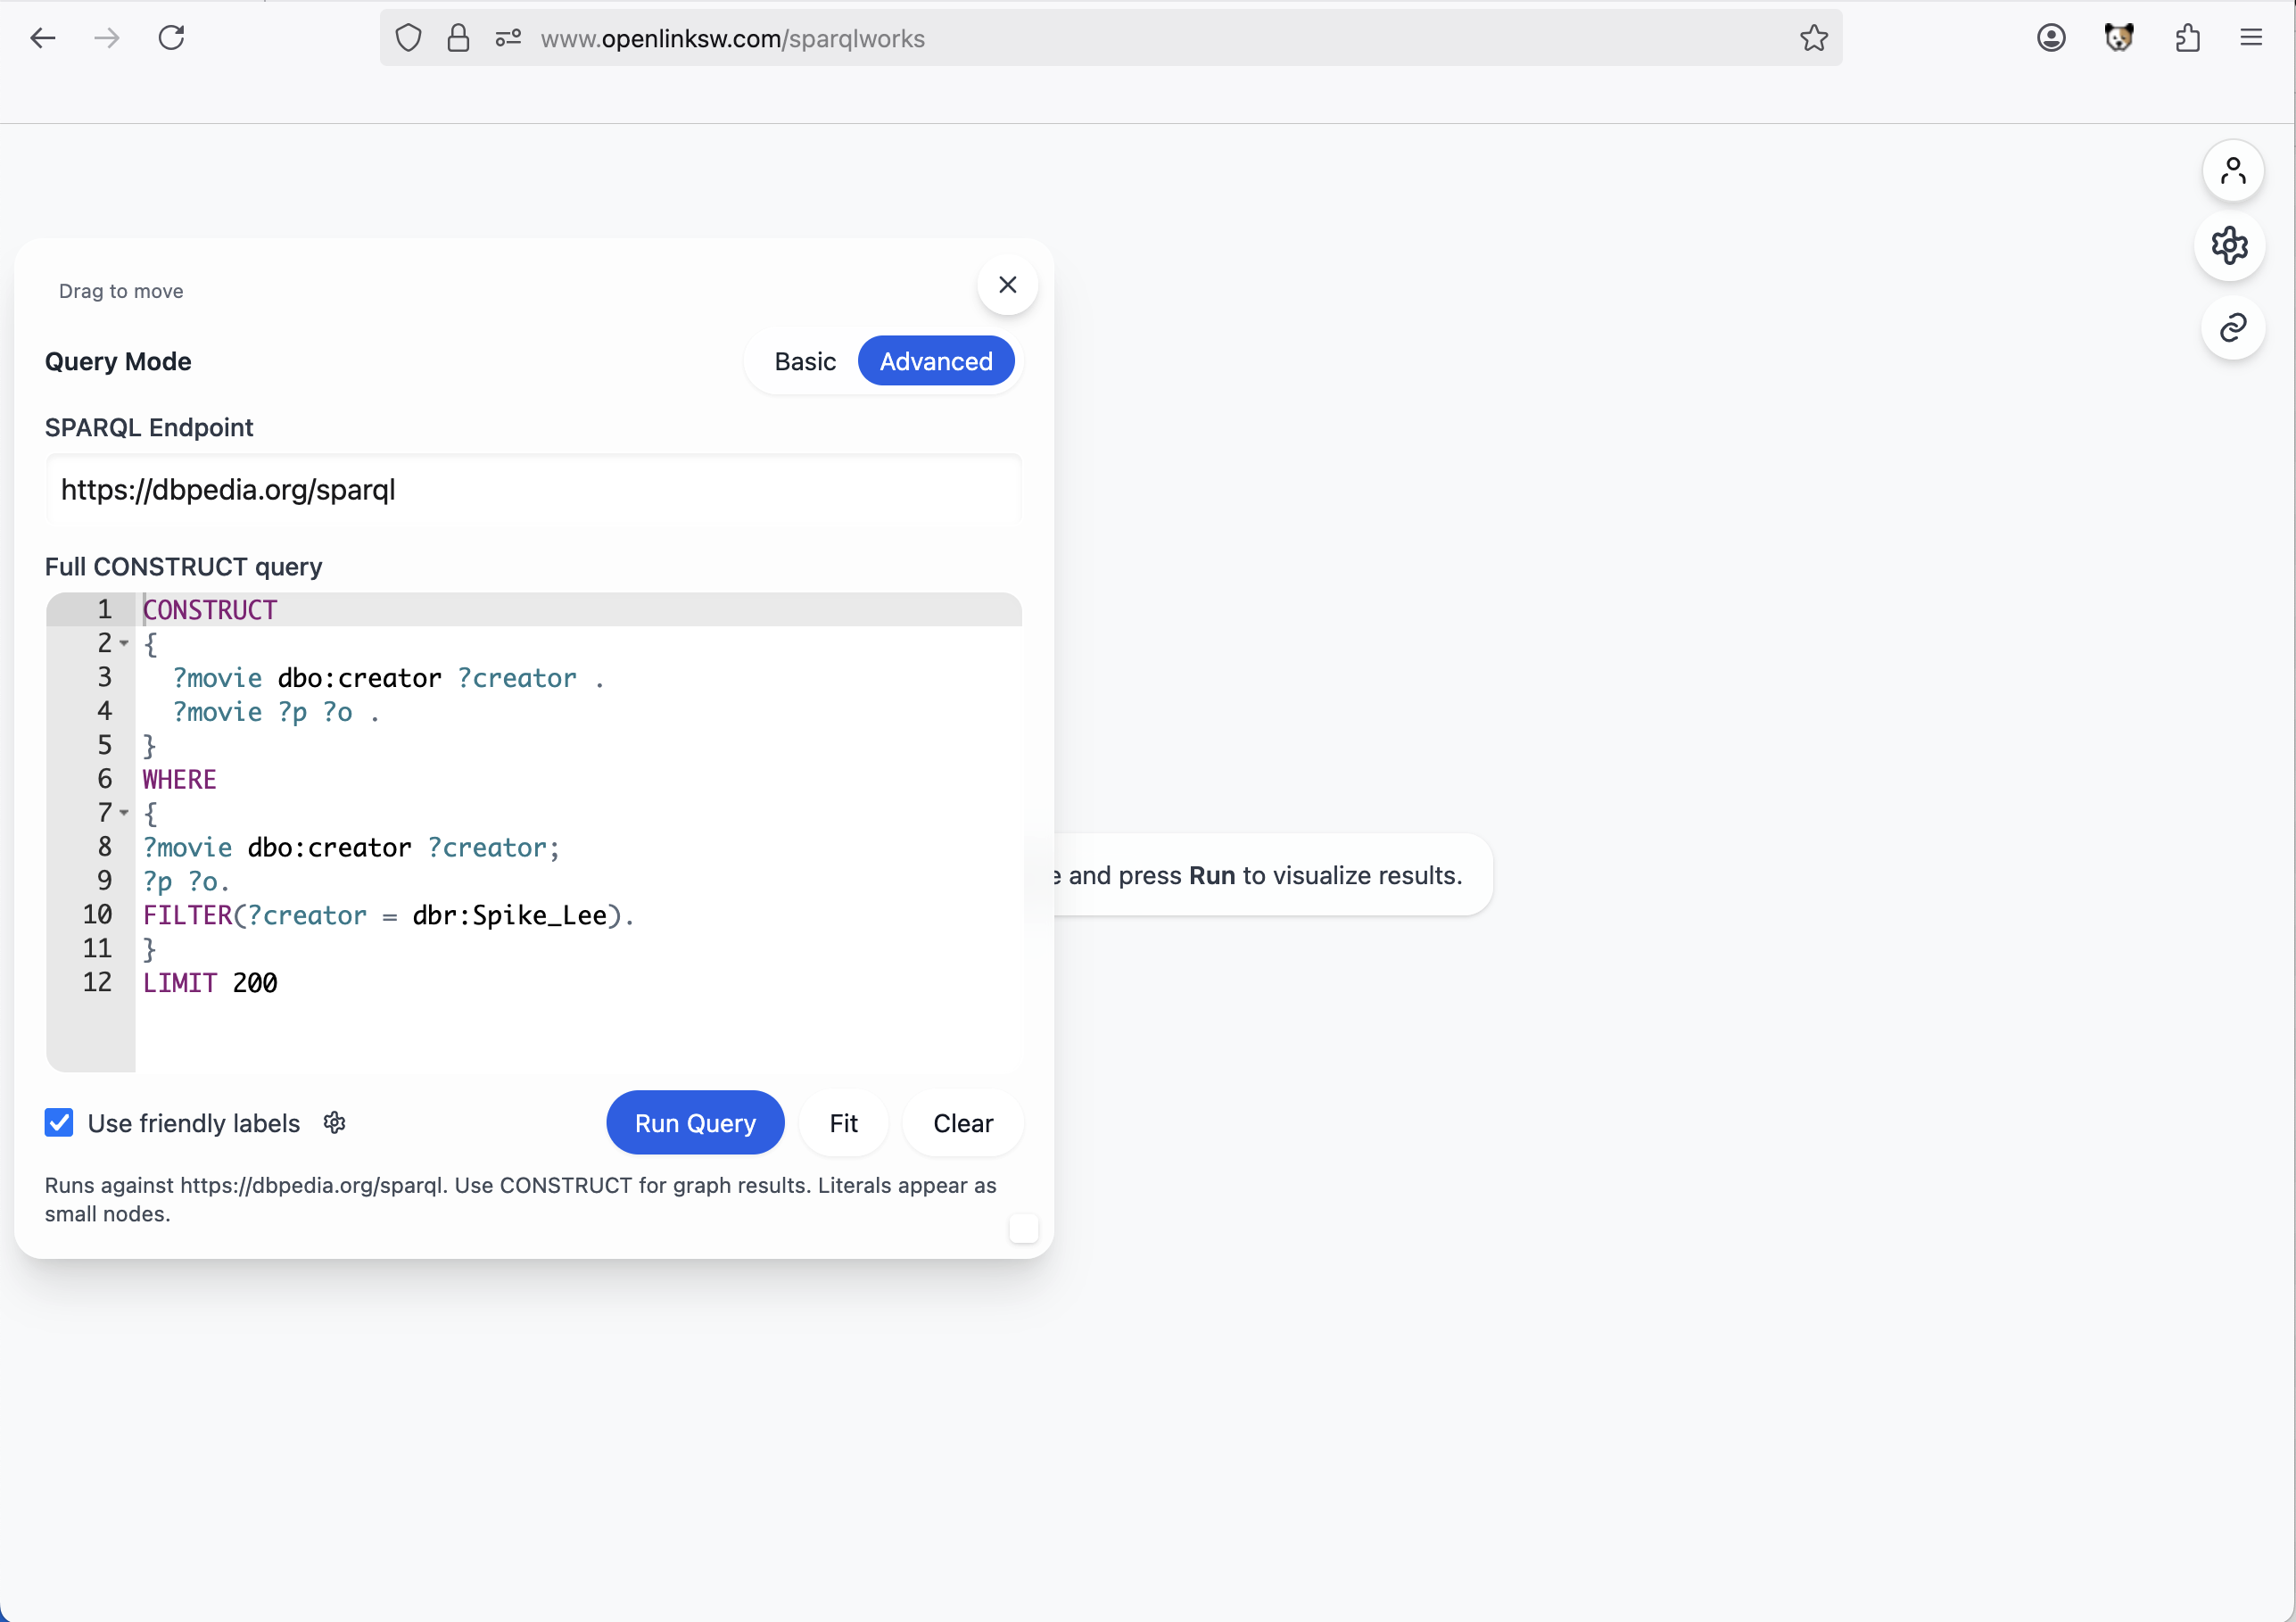Image resolution: width=2296 pixels, height=1622 pixels.
Task: Open the user profile icon on right sidebar
Action: point(2232,171)
